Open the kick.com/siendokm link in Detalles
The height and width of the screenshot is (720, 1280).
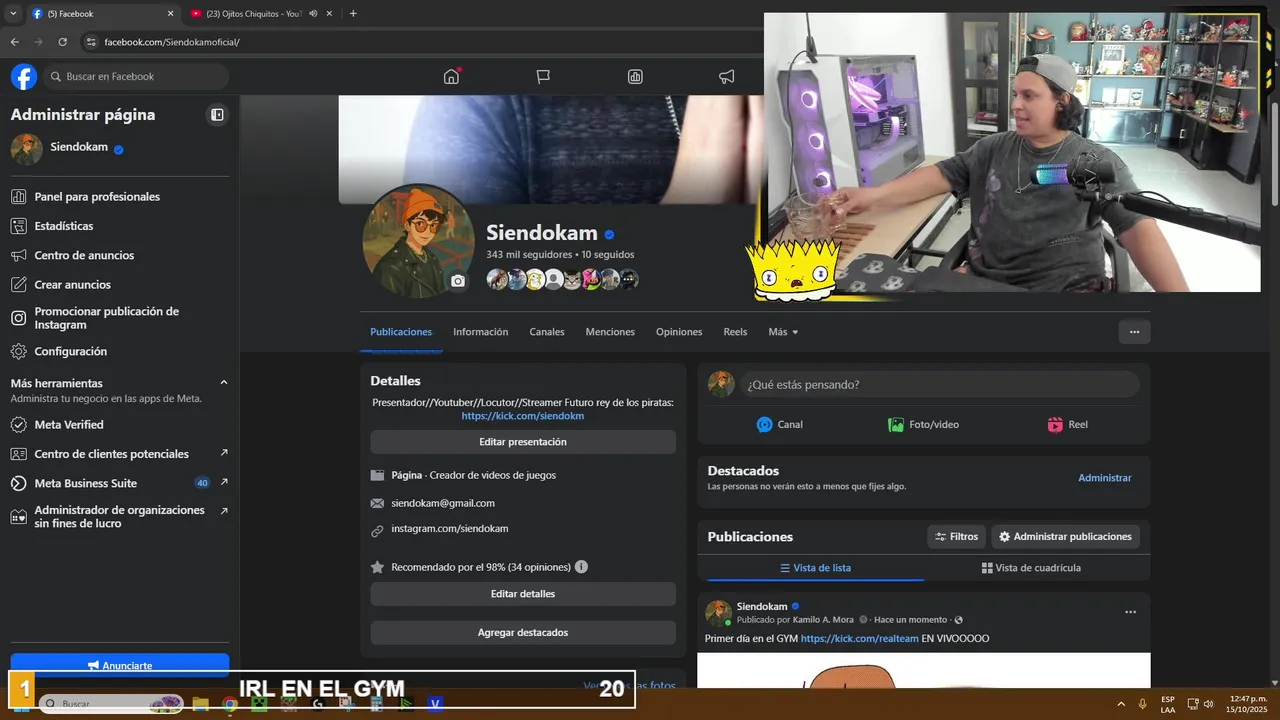click(x=523, y=416)
